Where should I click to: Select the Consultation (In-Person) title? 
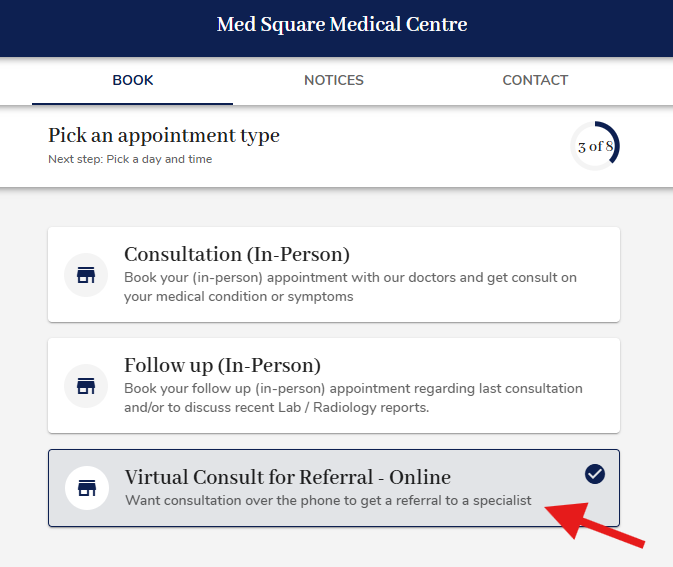237,254
